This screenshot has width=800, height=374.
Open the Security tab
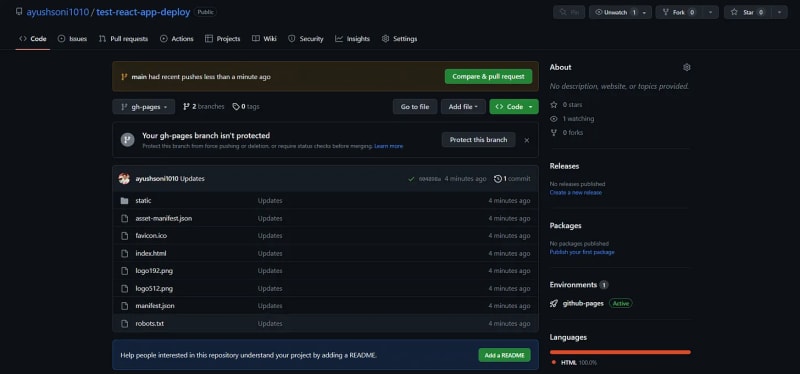point(306,39)
